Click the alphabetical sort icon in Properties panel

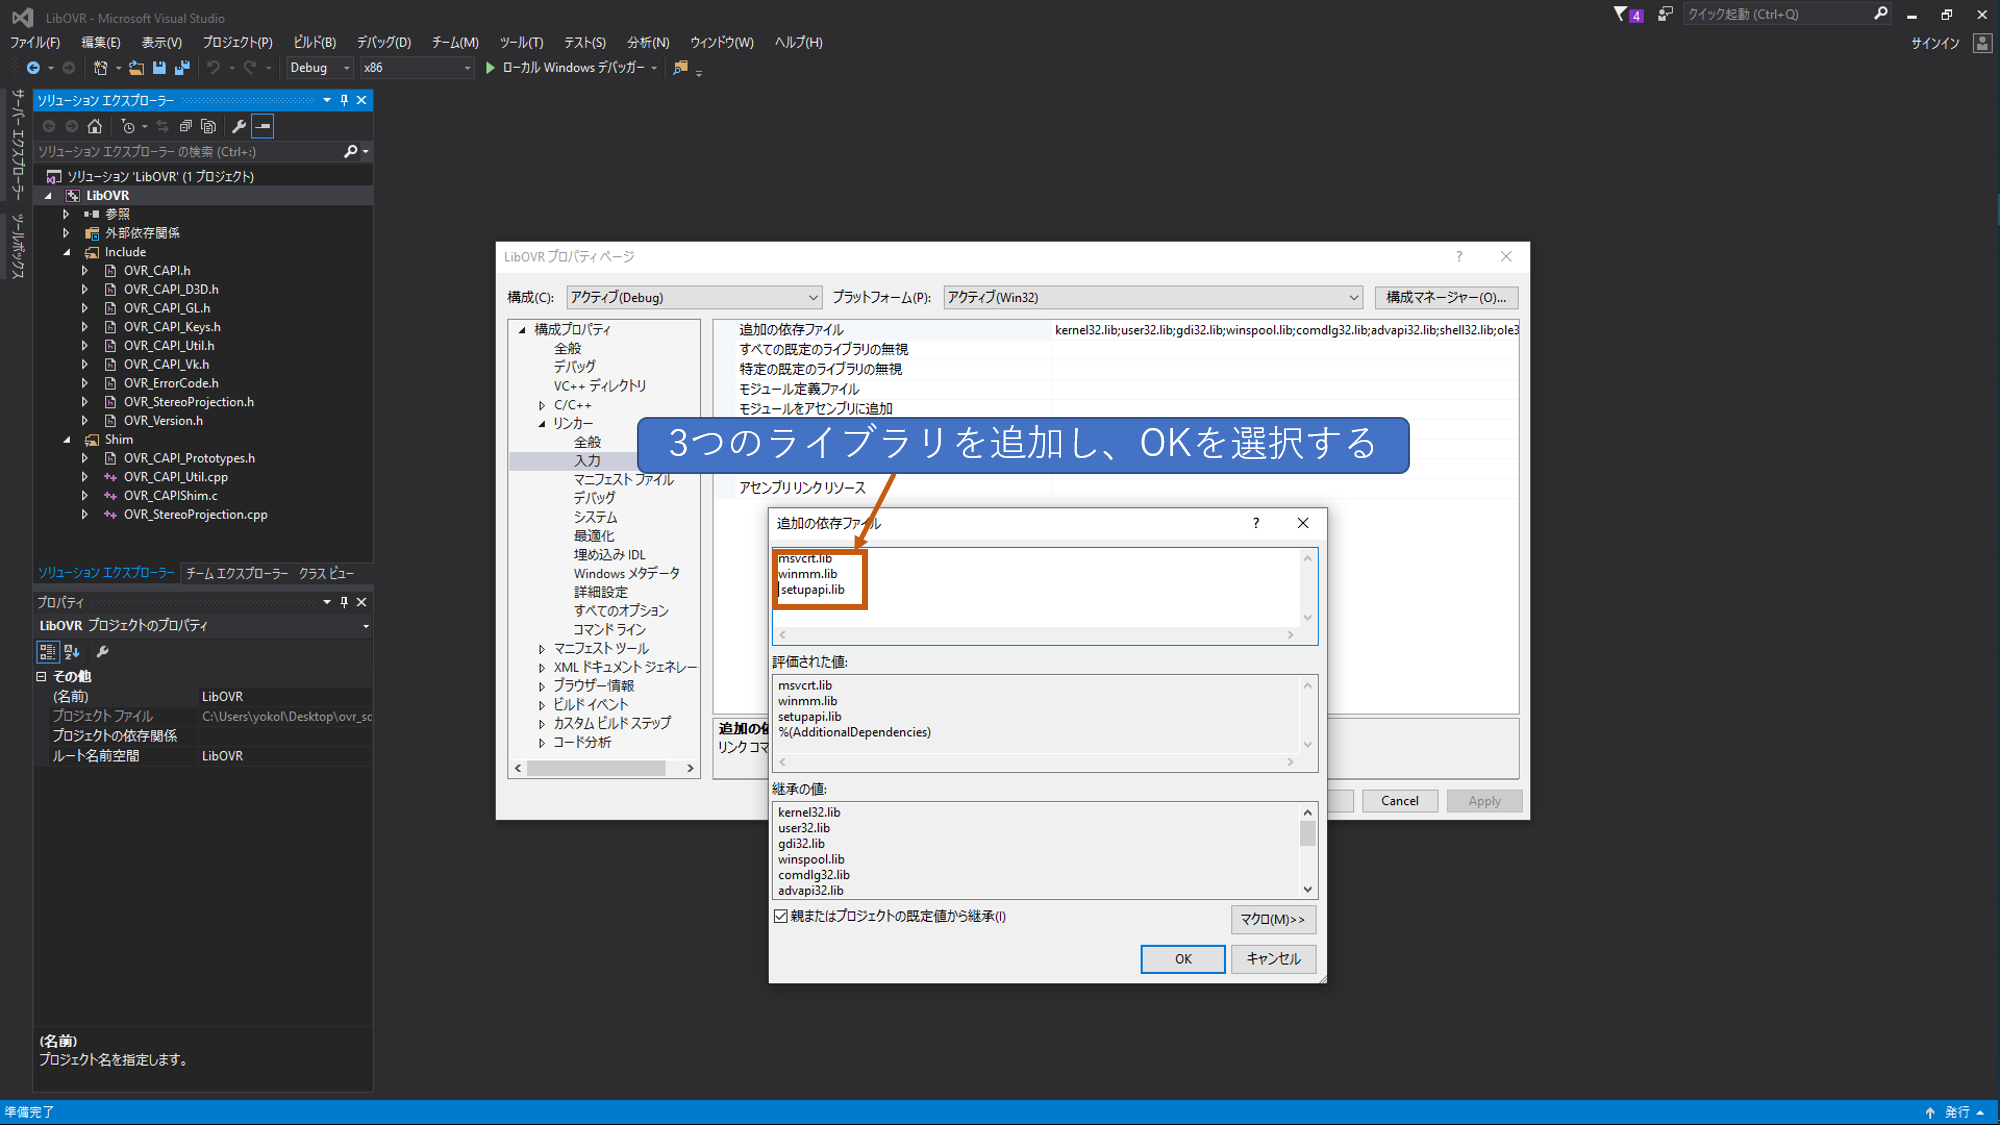pyautogui.click(x=72, y=652)
